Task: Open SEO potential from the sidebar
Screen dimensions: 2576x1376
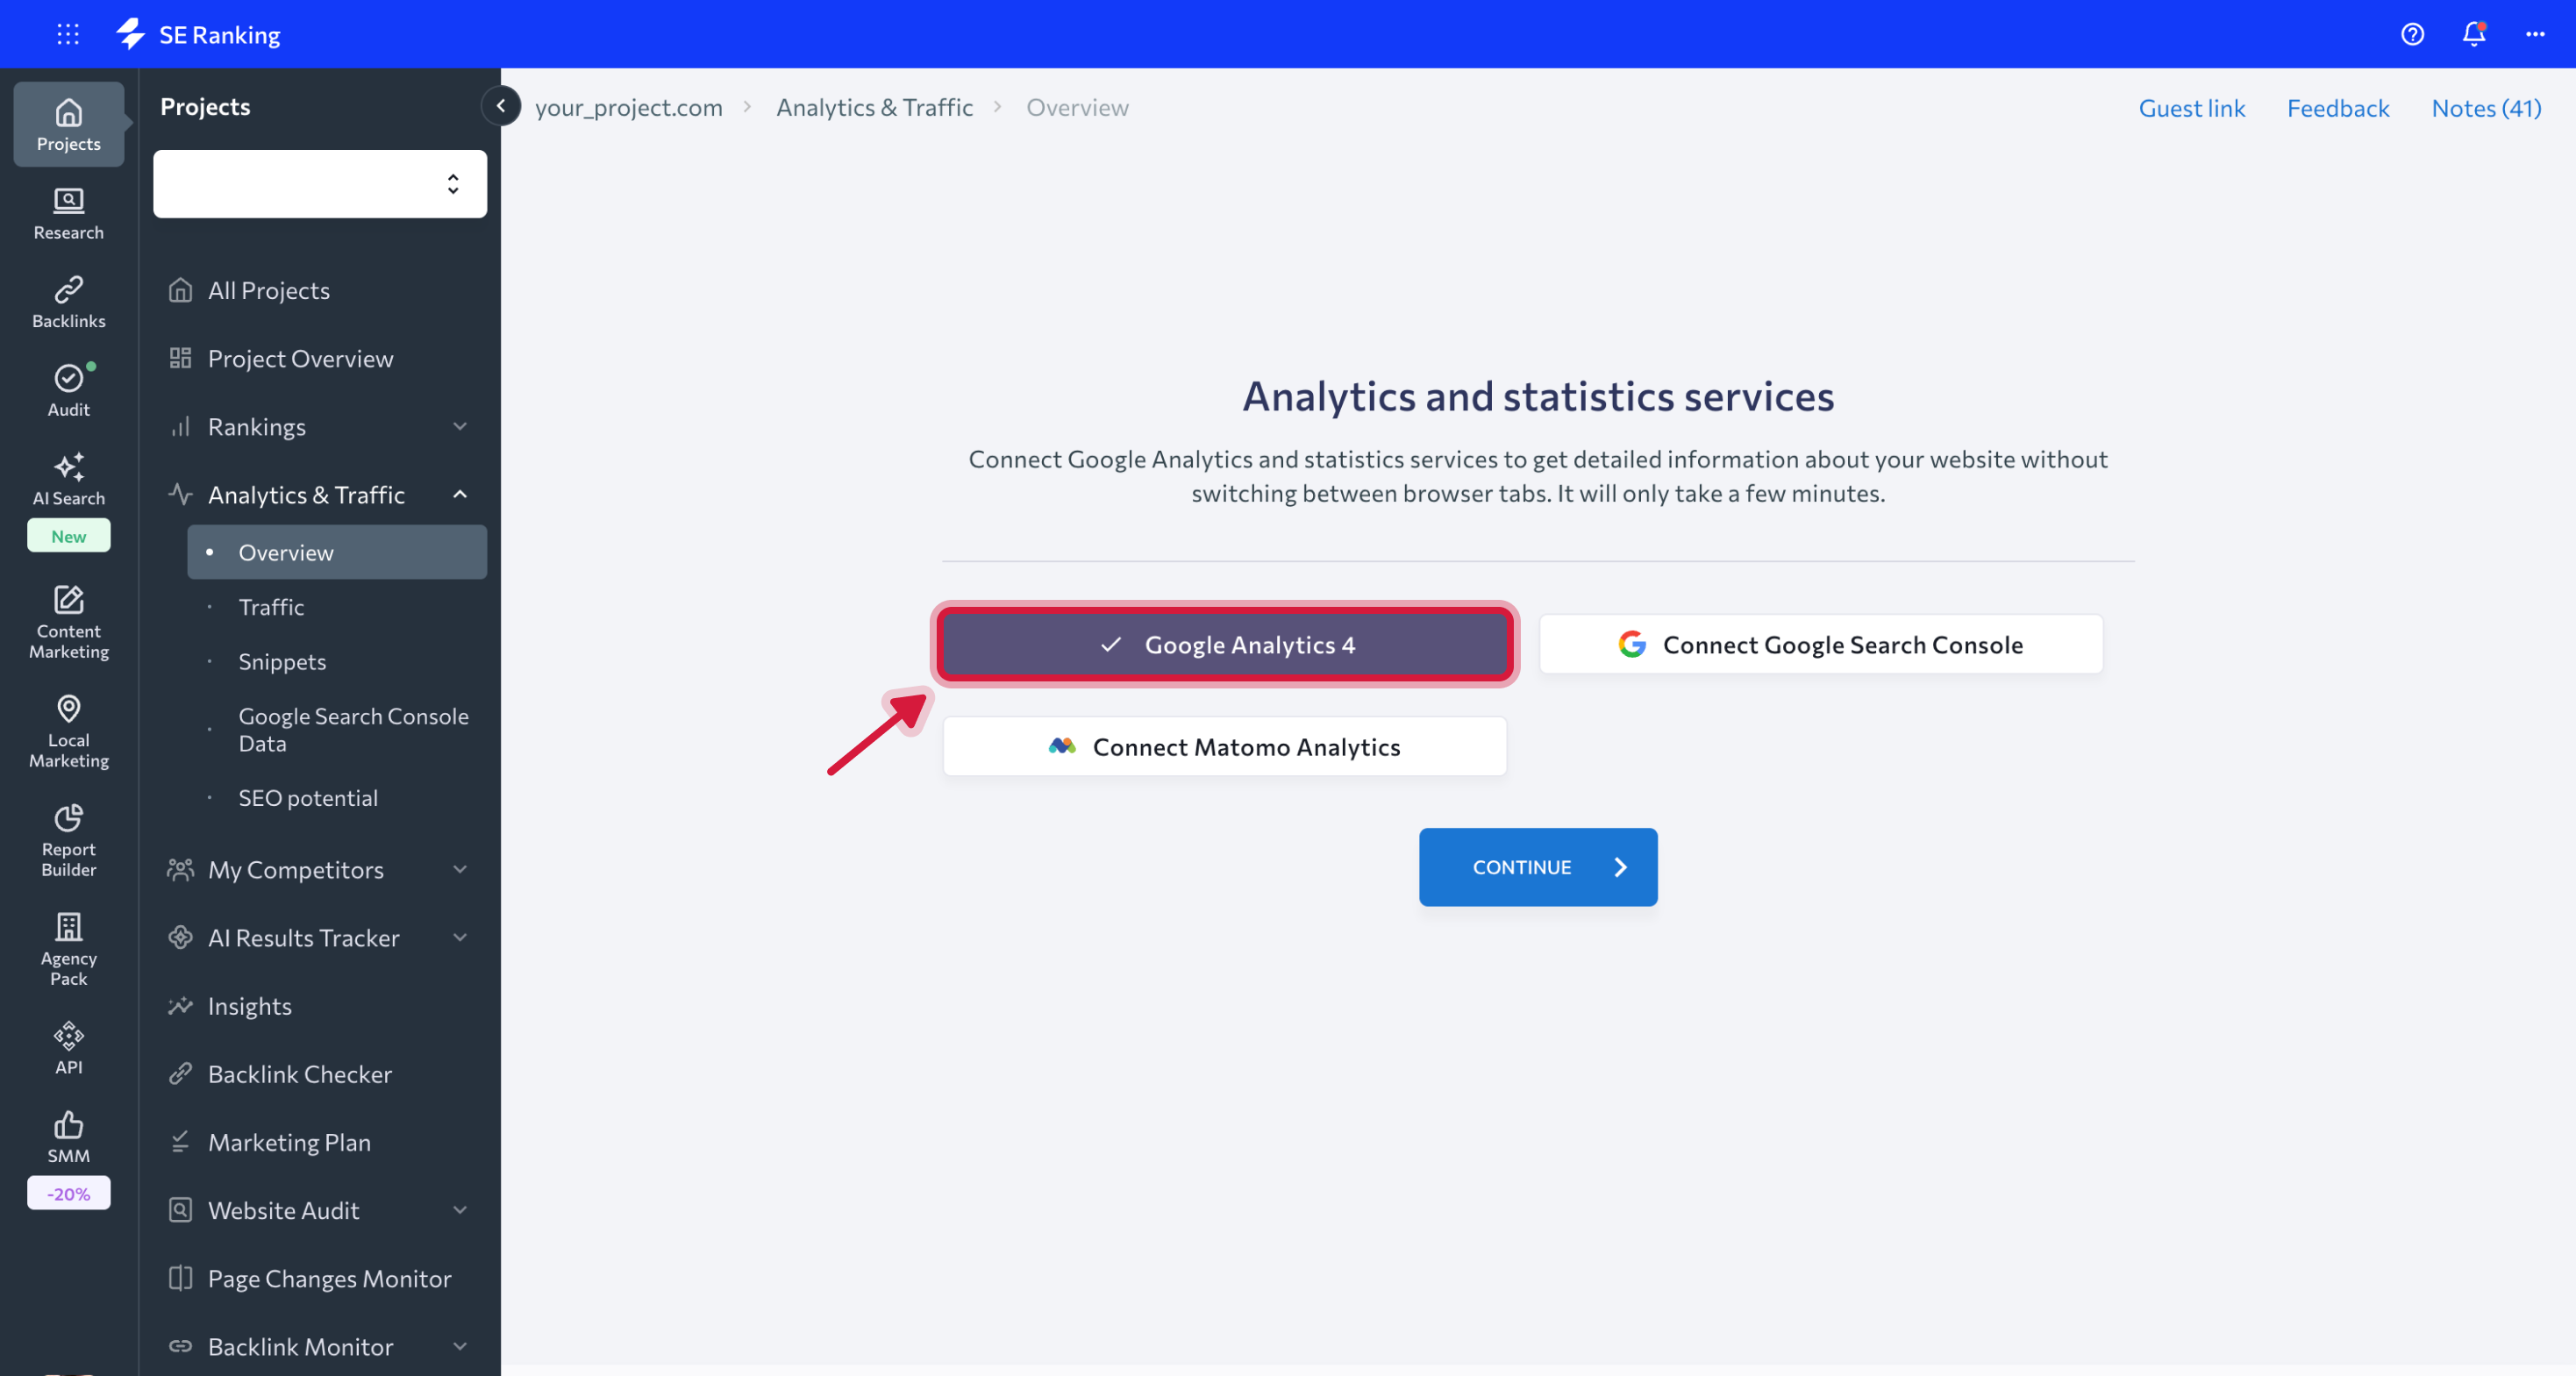Action: (308, 797)
